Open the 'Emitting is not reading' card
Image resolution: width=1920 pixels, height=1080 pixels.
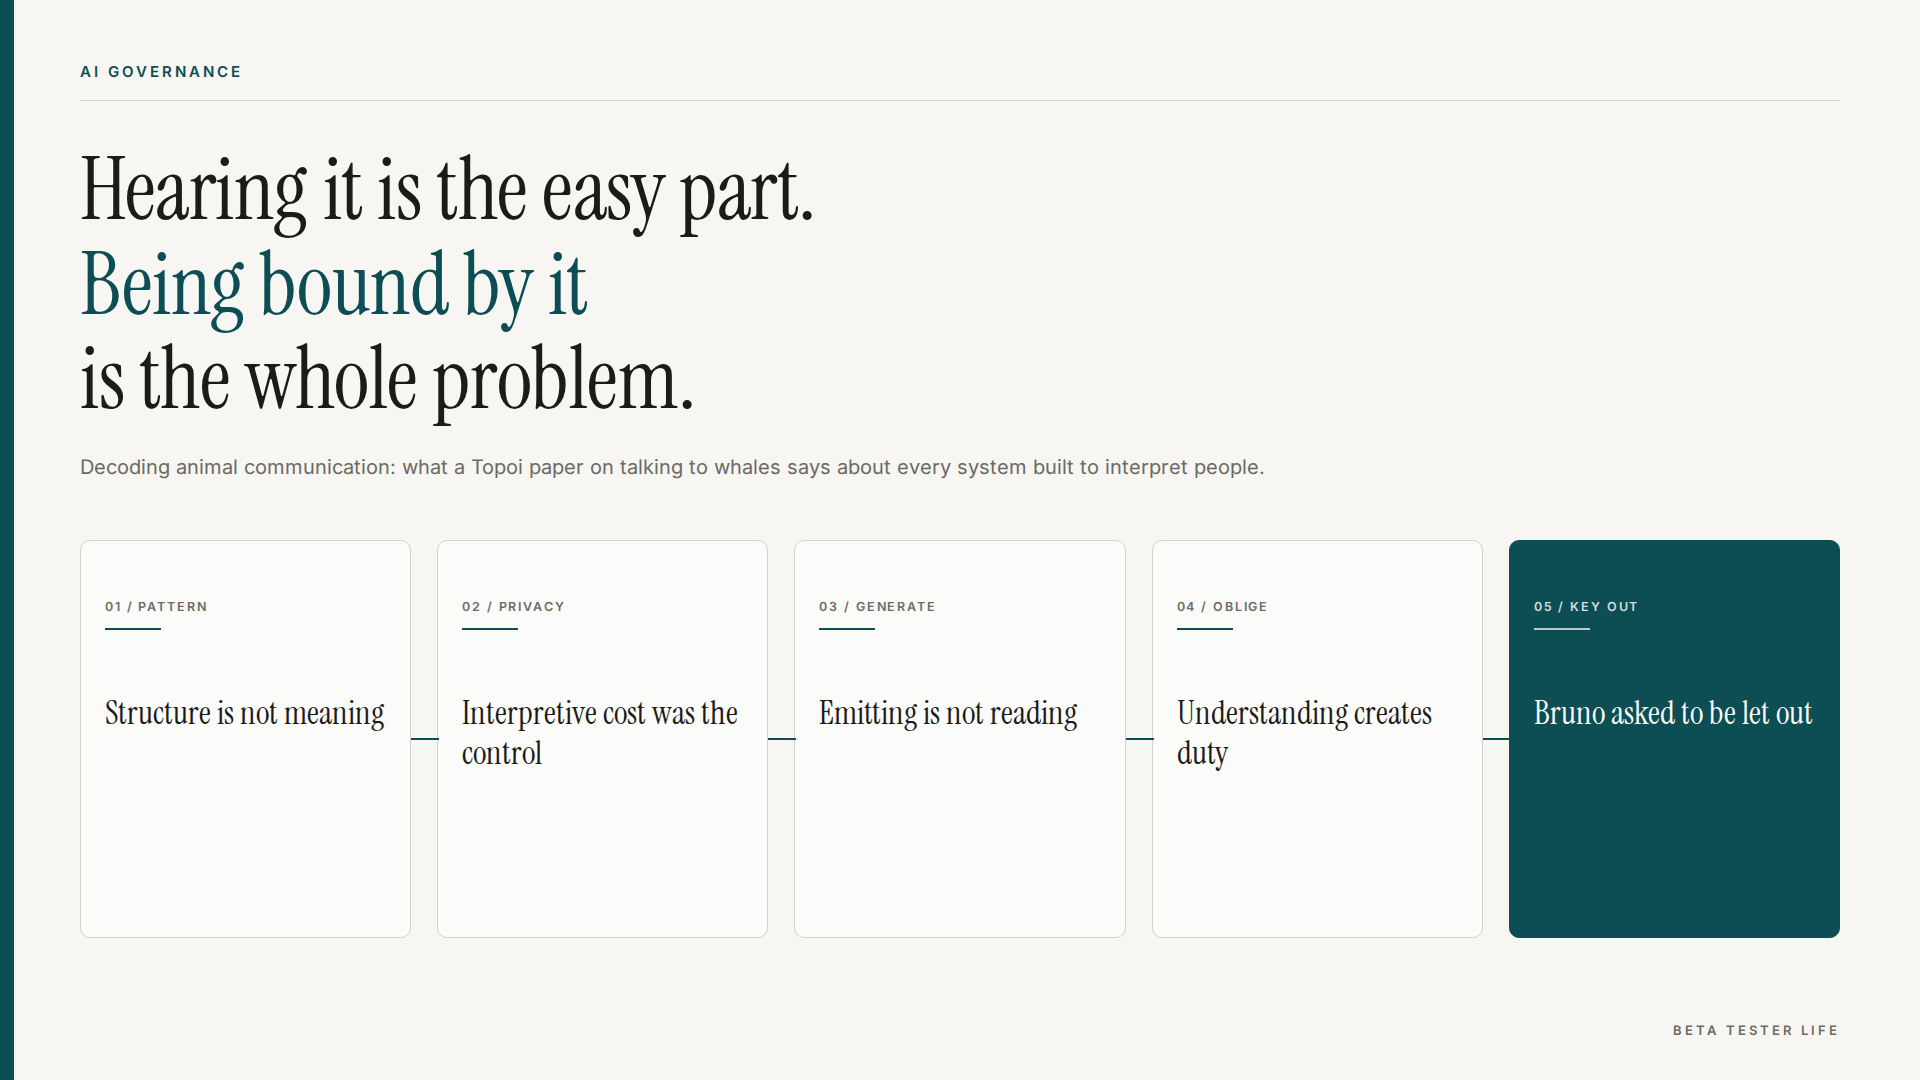point(960,739)
